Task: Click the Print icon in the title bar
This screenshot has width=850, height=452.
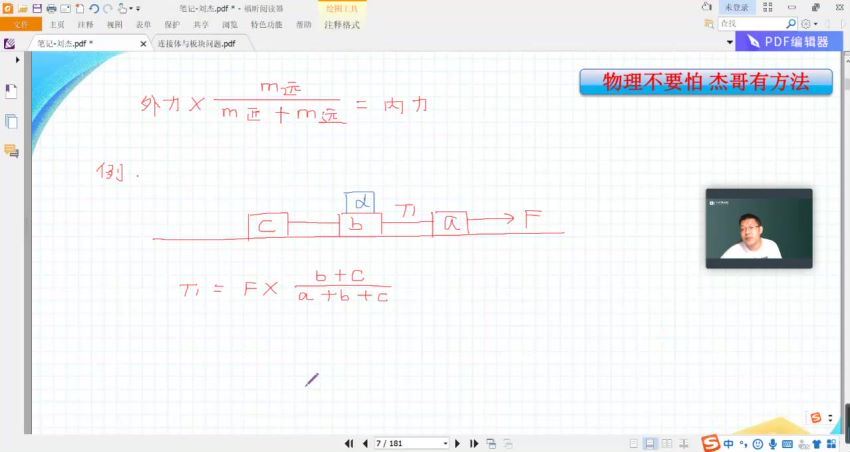Action: (51, 8)
